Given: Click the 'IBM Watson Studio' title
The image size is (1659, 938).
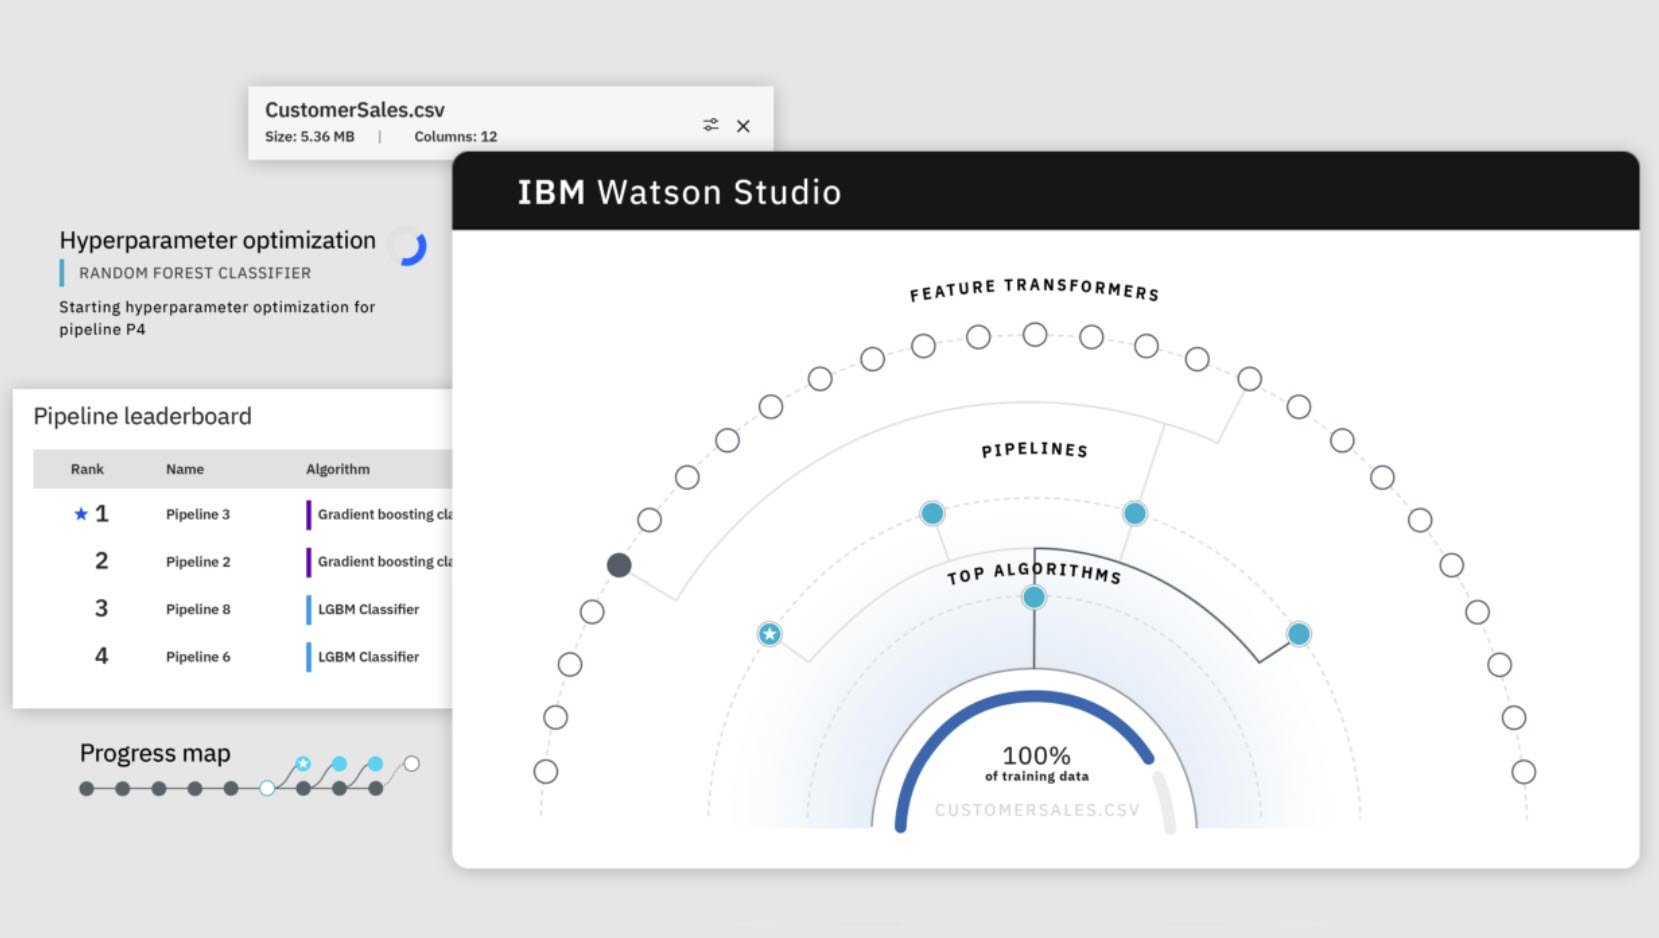Looking at the screenshot, I should point(679,192).
